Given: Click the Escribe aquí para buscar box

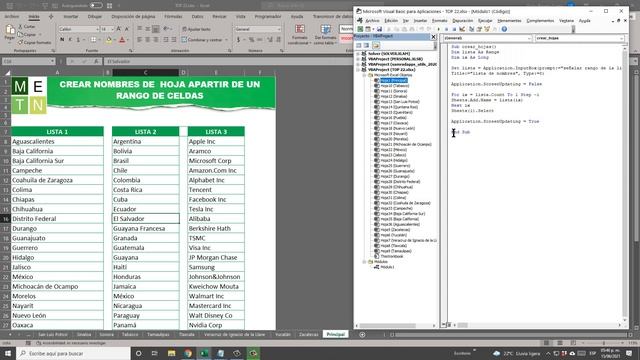Looking at the screenshot, I should (x=73, y=353).
